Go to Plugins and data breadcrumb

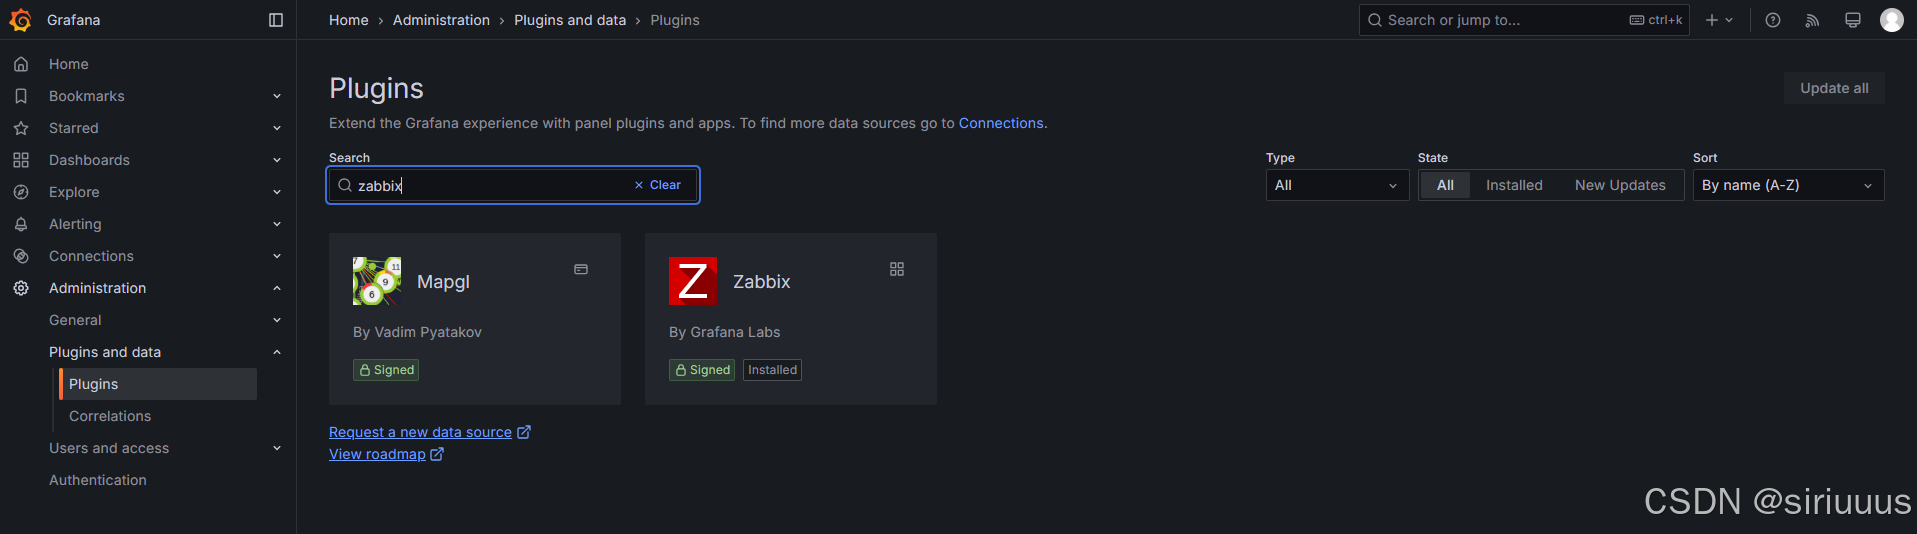(x=570, y=20)
